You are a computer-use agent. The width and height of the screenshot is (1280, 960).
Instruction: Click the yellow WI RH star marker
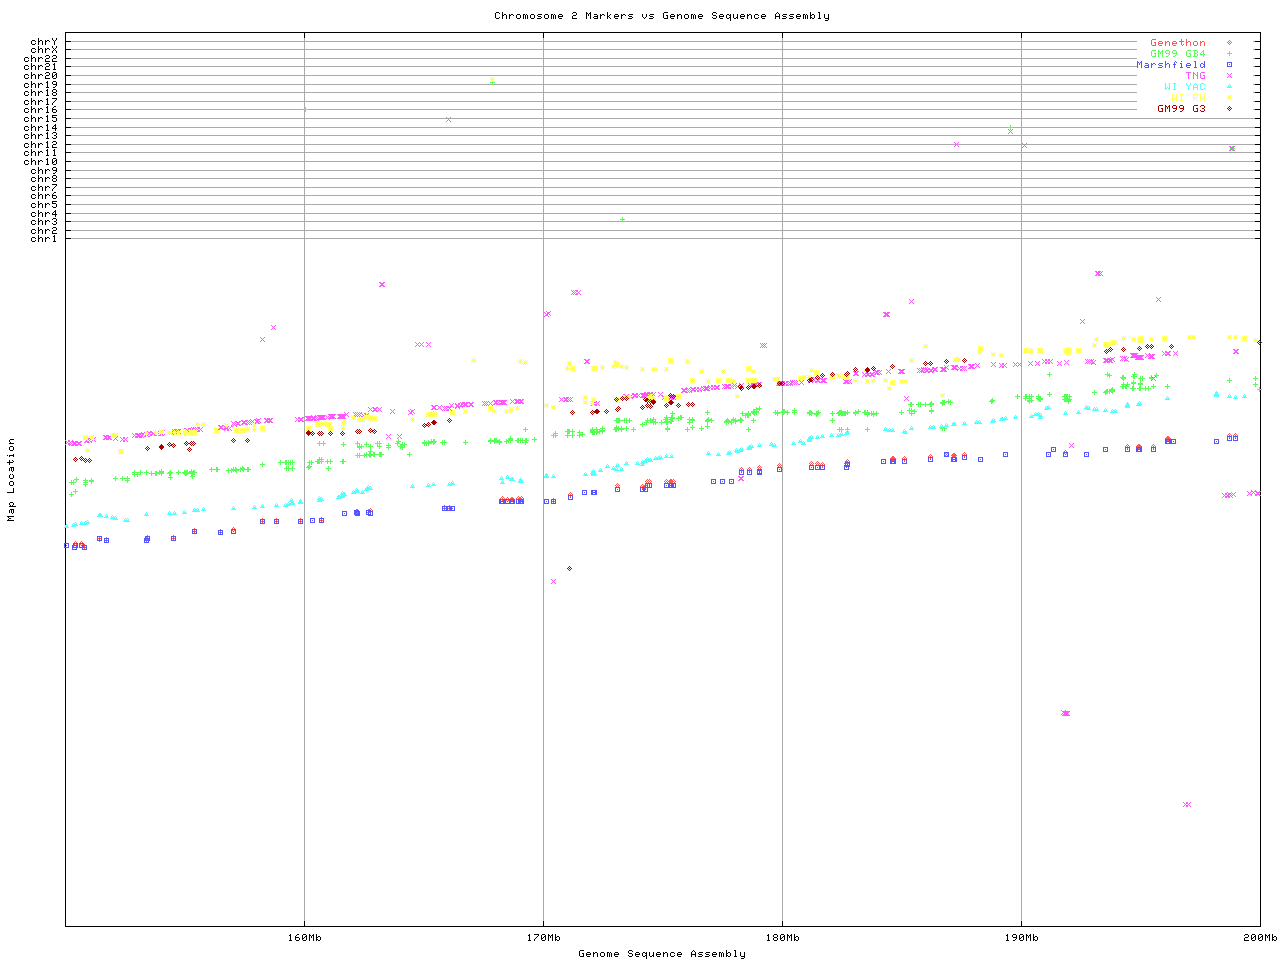pyautogui.click(x=1229, y=98)
